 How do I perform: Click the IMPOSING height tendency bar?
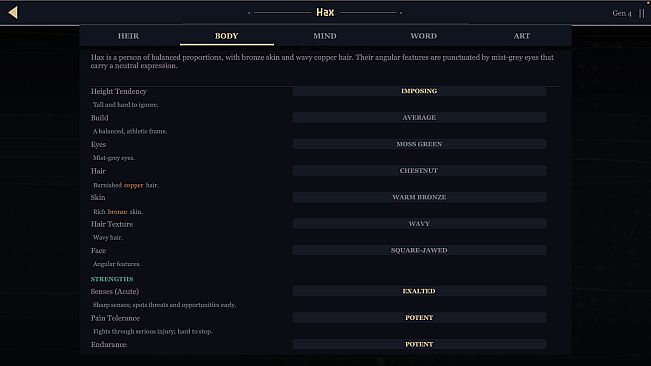click(x=419, y=91)
